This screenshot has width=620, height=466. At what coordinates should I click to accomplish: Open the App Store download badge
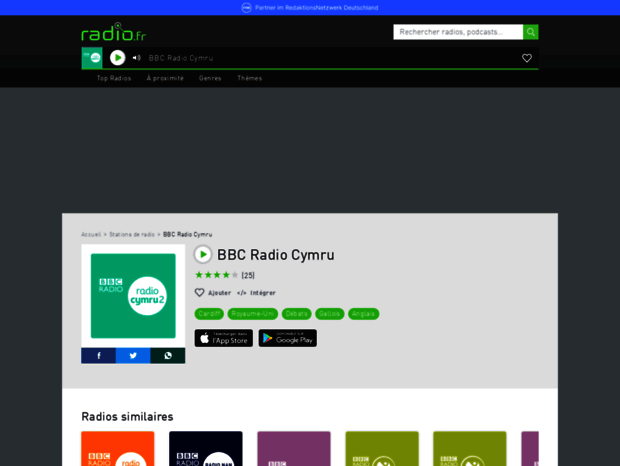pyautogui.click(x=223, y=338)
